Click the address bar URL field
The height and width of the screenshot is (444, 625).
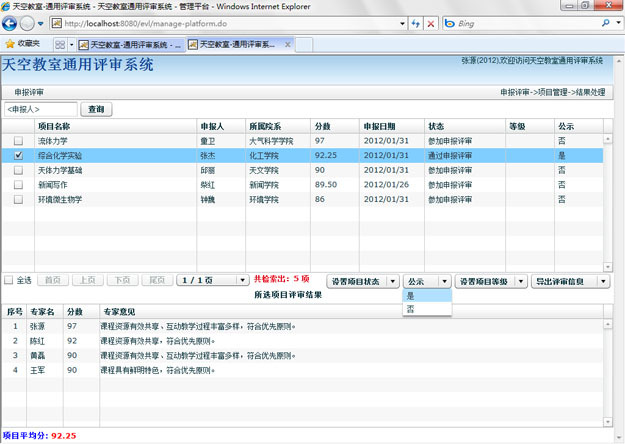click(229, 24)
